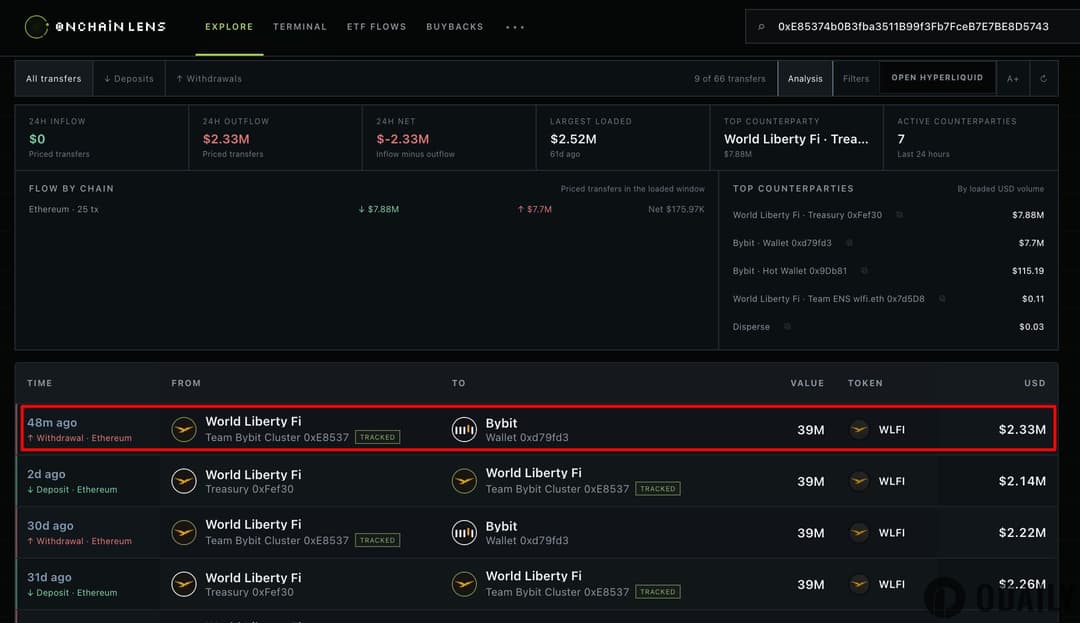Screen dimensions: 1080x623
Task: Click the refresh transfers icon
Action: click(x=1043, y=78)
